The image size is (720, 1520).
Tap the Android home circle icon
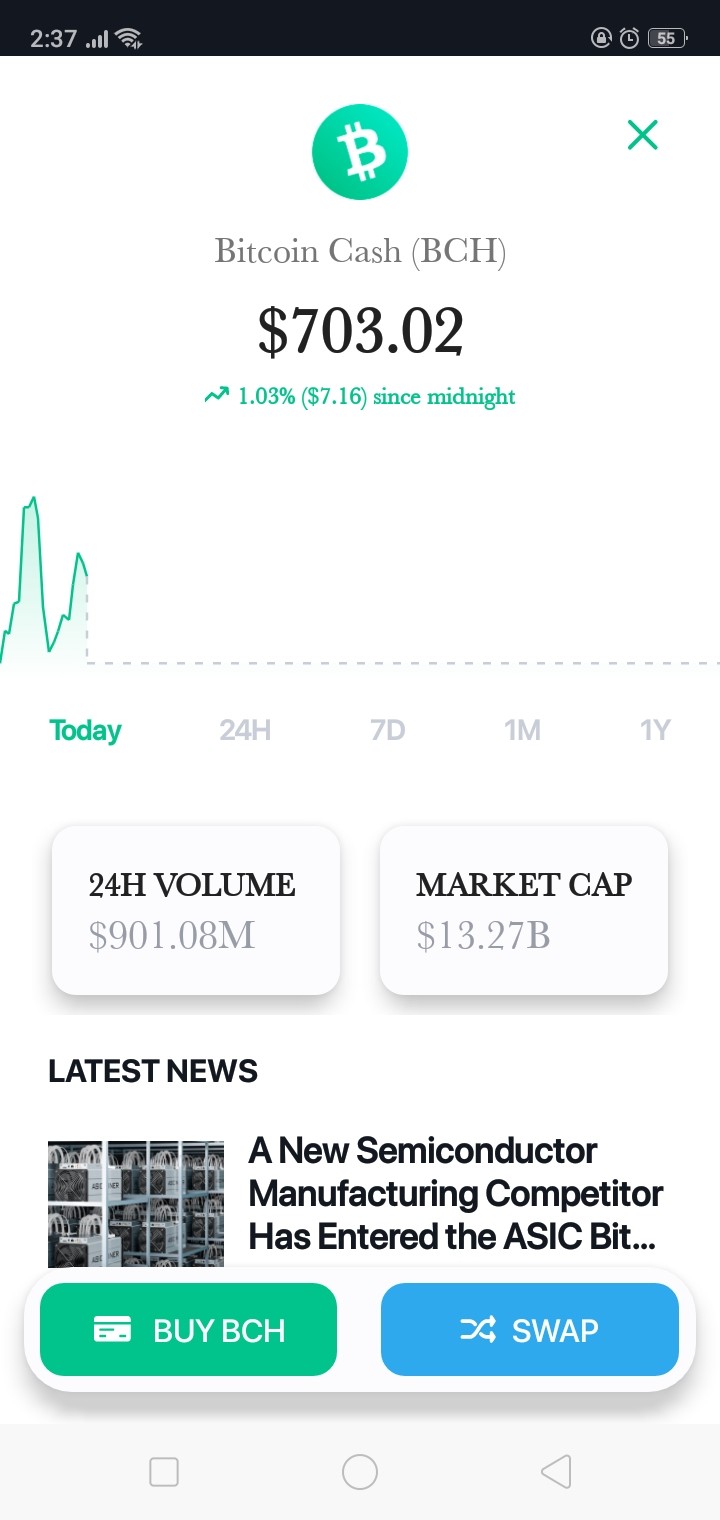tap(360, 1471)
